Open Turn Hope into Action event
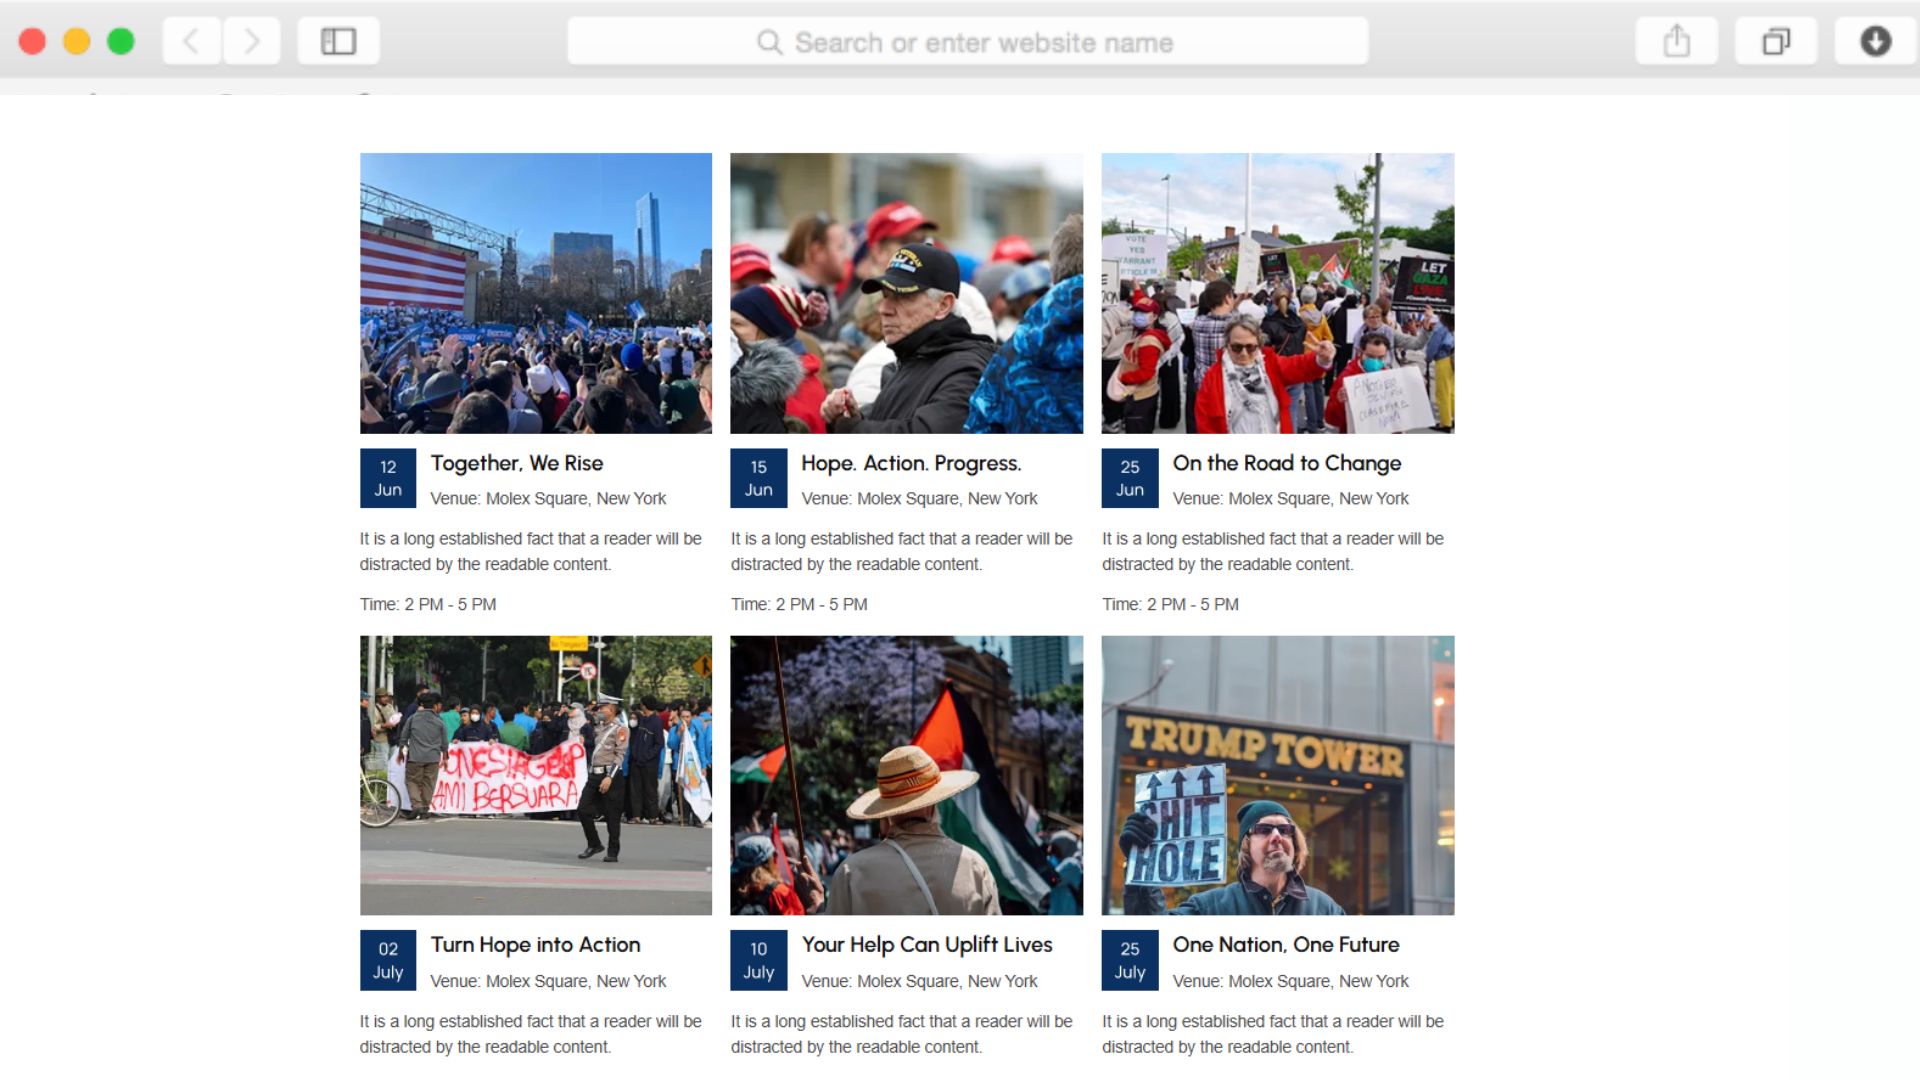Viewport: 1920px width, 1080px height. (x=535, y=945)
